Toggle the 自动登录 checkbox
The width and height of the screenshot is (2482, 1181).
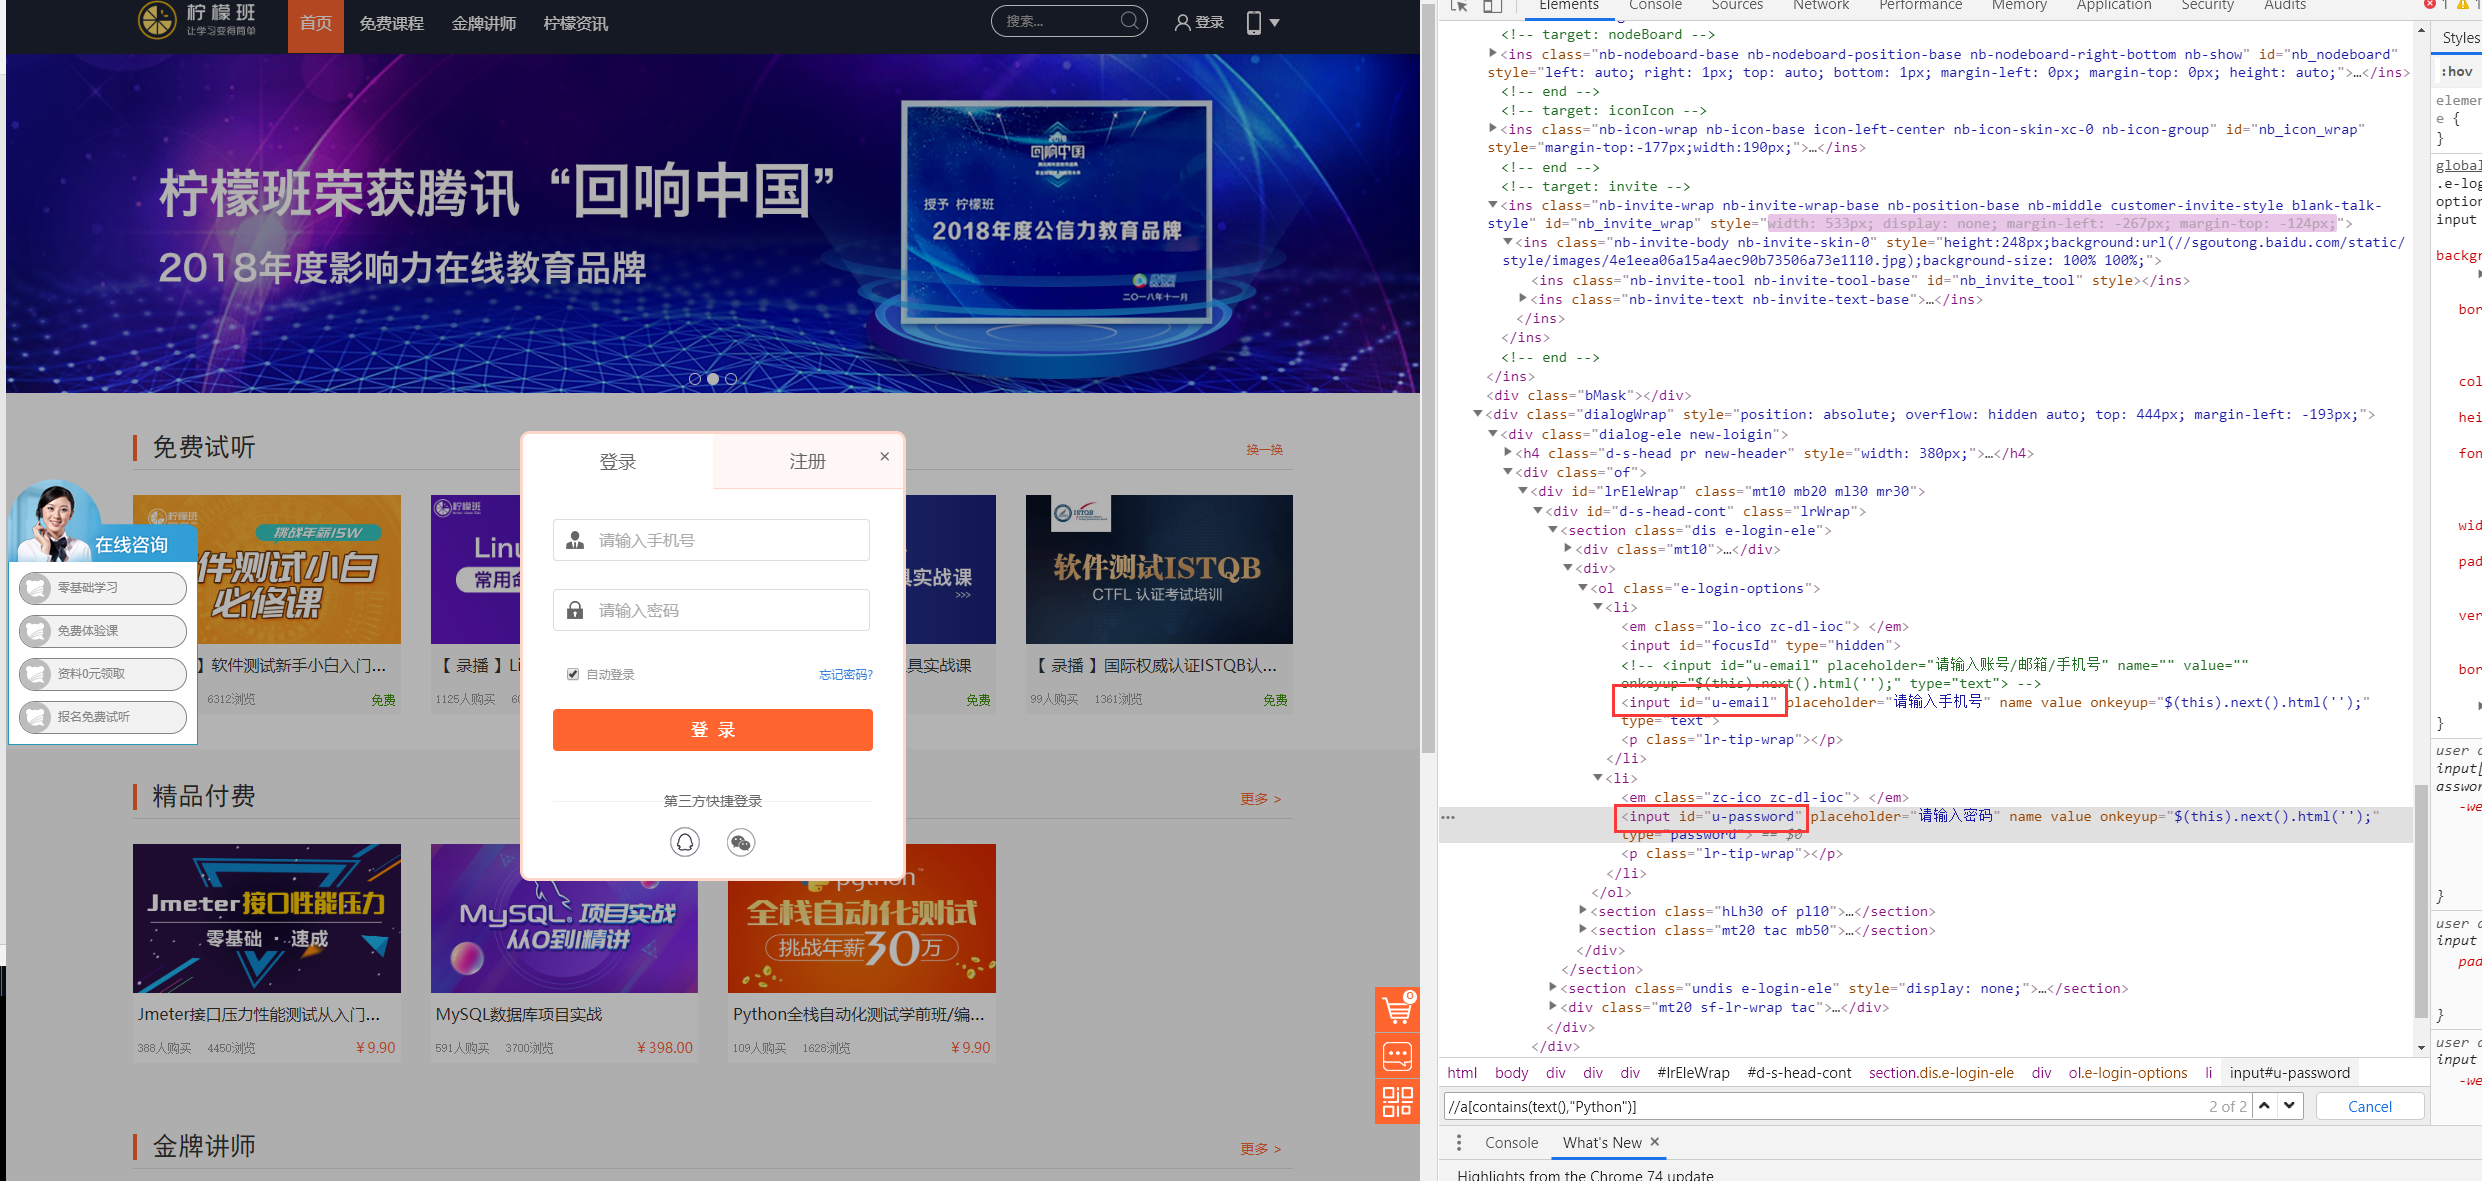point(573,674)
